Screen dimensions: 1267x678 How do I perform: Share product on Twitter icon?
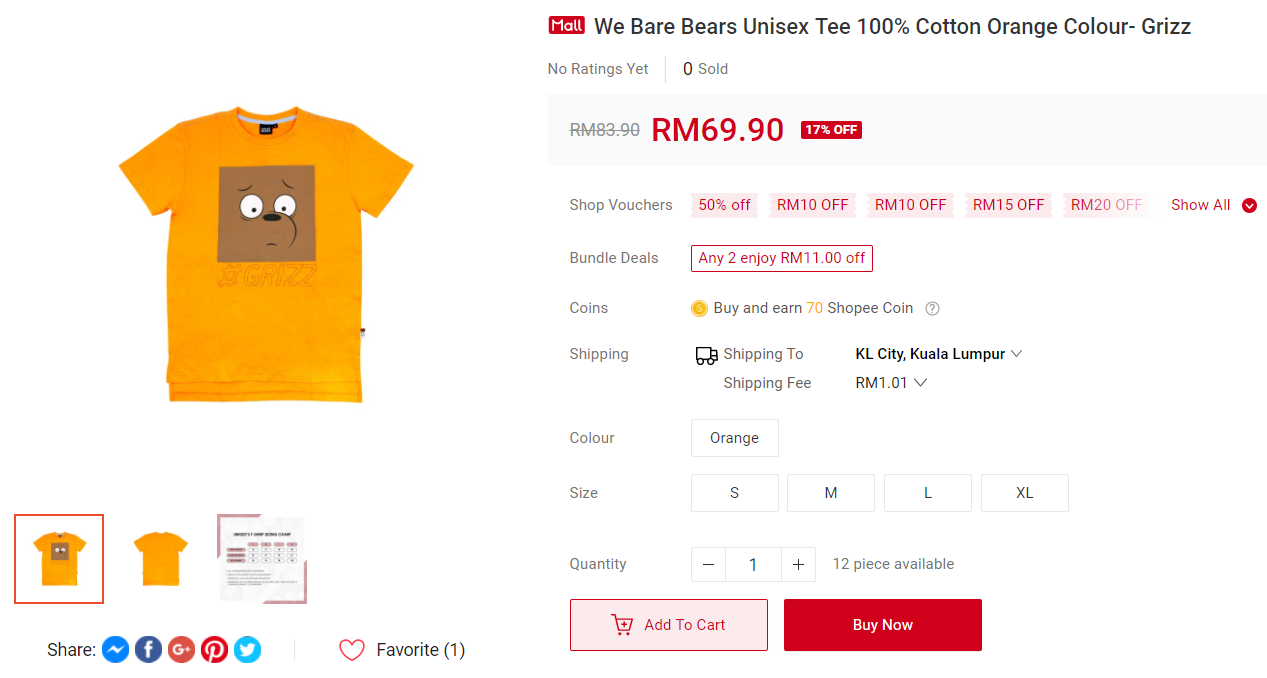tap(247, 650)
